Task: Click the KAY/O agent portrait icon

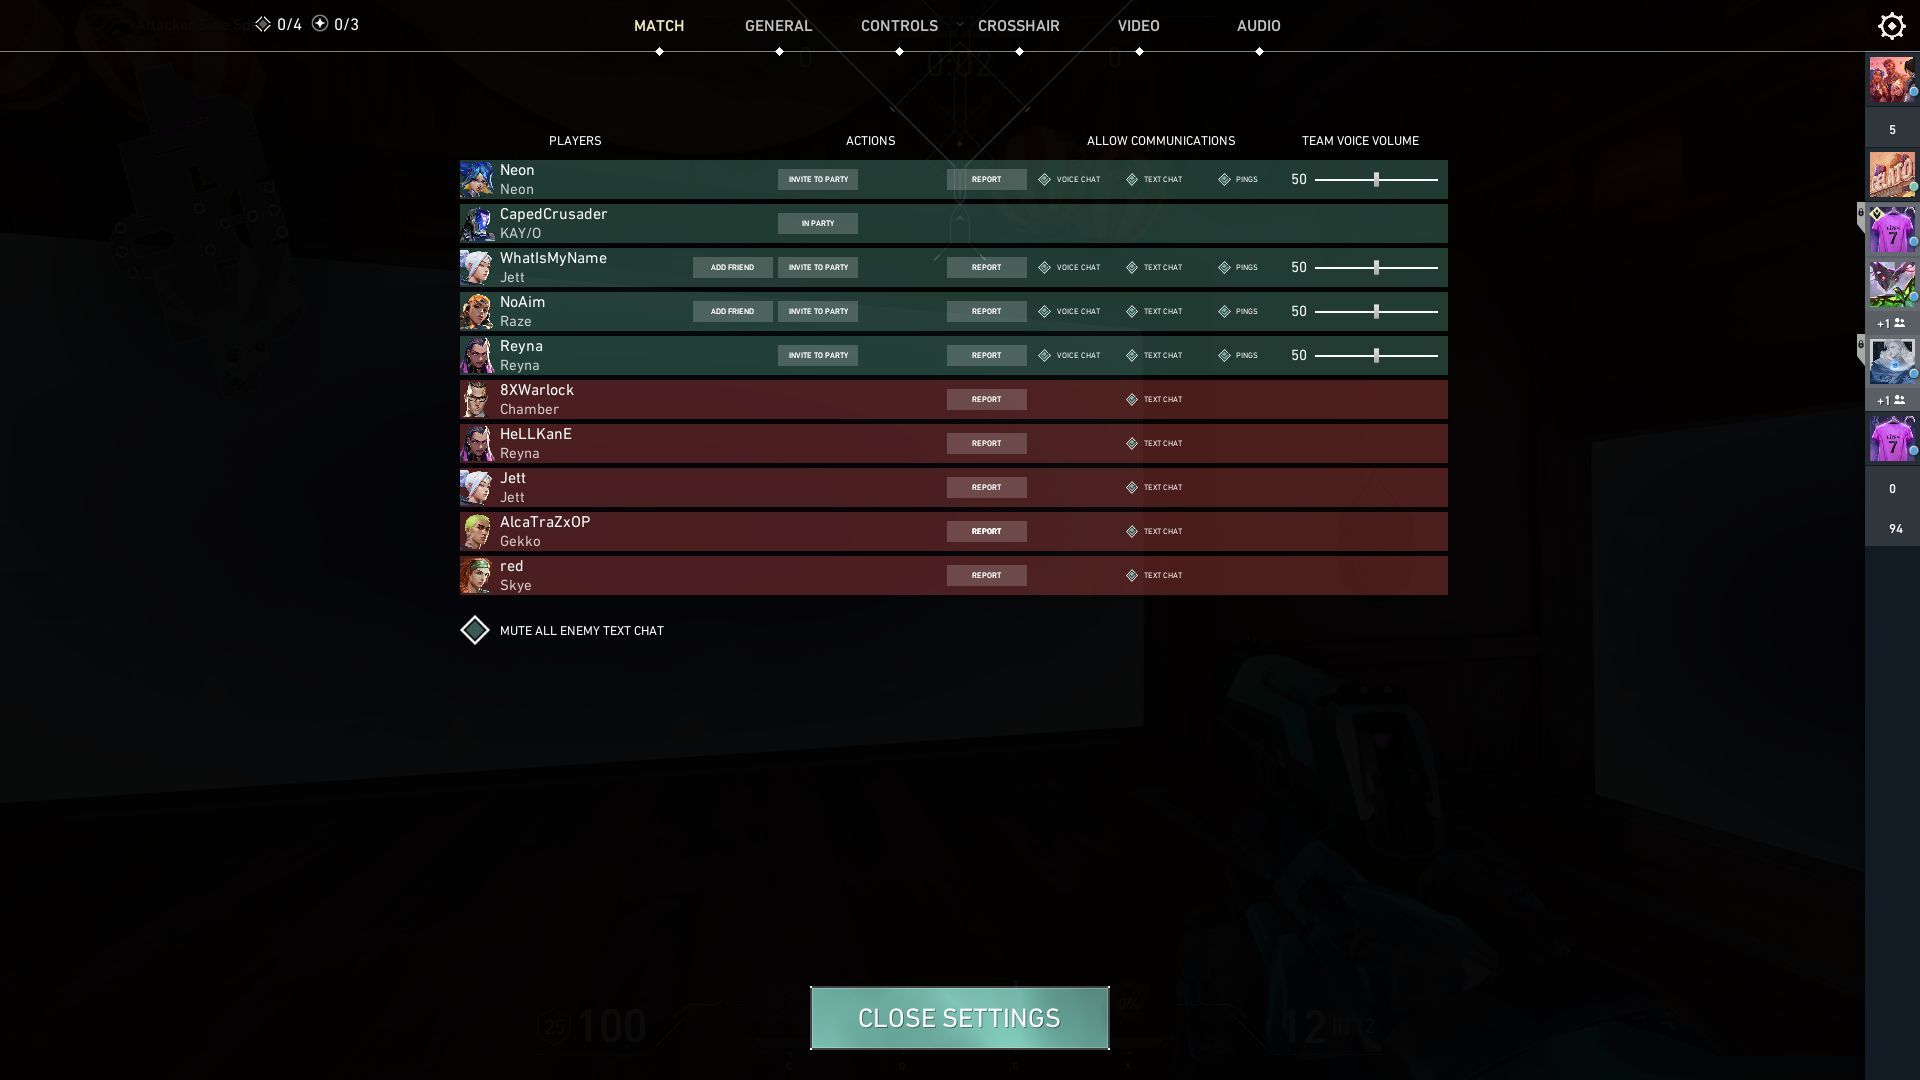Action: [475, 223]
